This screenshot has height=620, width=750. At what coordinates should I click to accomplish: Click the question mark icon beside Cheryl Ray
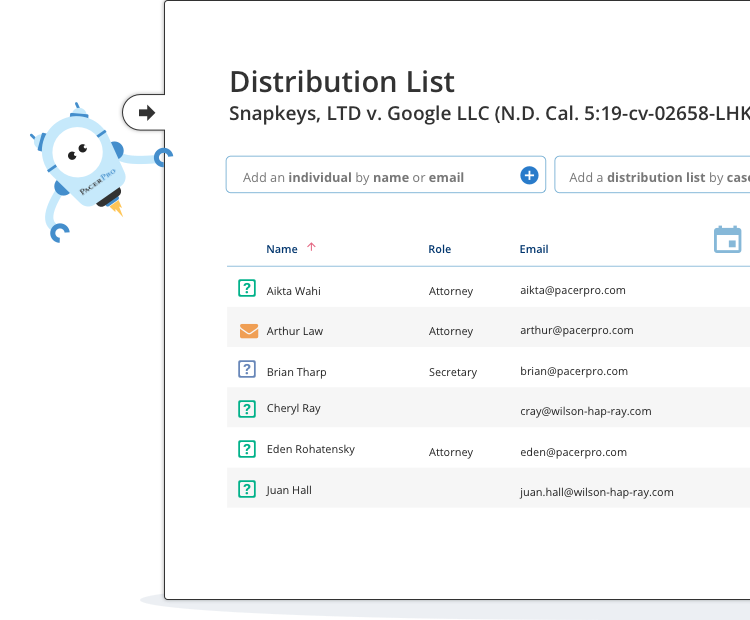[247, 409]
